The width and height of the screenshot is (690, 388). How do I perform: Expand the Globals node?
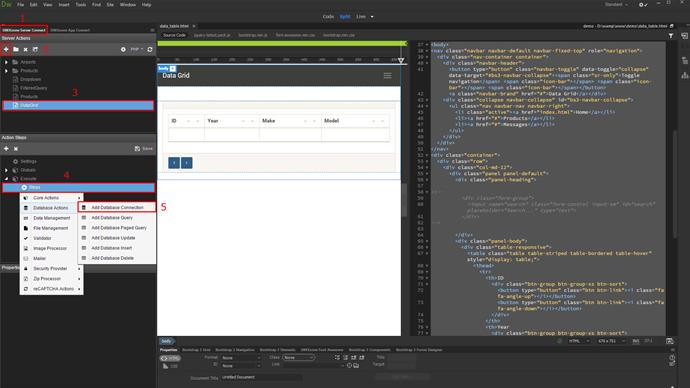pyautogui.click(x=6, y=170)
